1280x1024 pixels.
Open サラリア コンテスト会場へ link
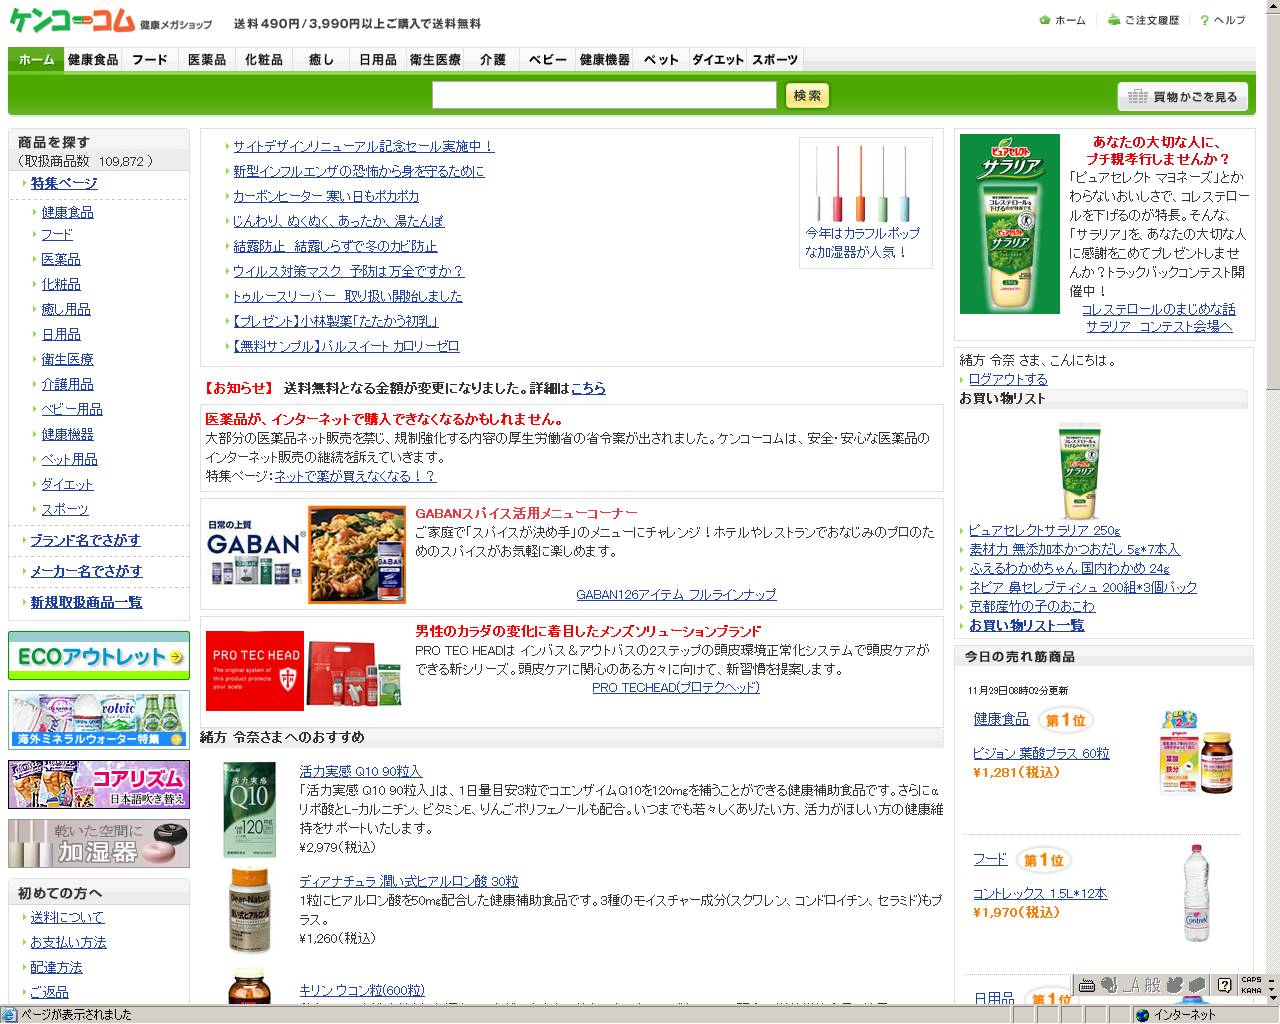tap(1159, 326)
